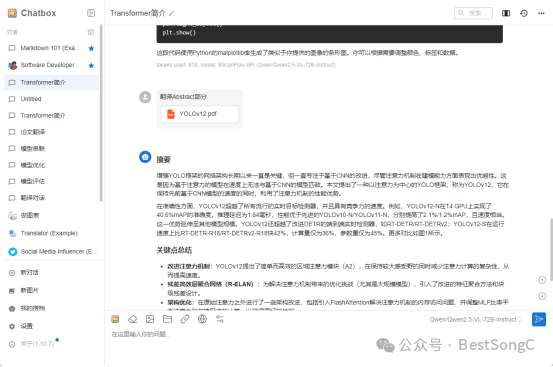Image resolution: width=553 pixels, height=367 pixels.
Task: Open the 模型串联 conversation
Action: [52, 149]
